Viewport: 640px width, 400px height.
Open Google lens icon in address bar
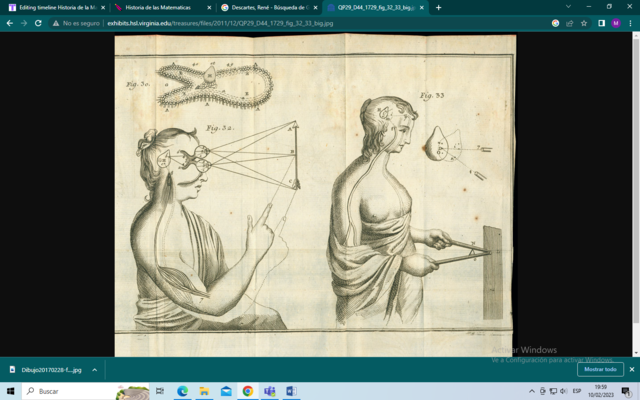(555, 23)
